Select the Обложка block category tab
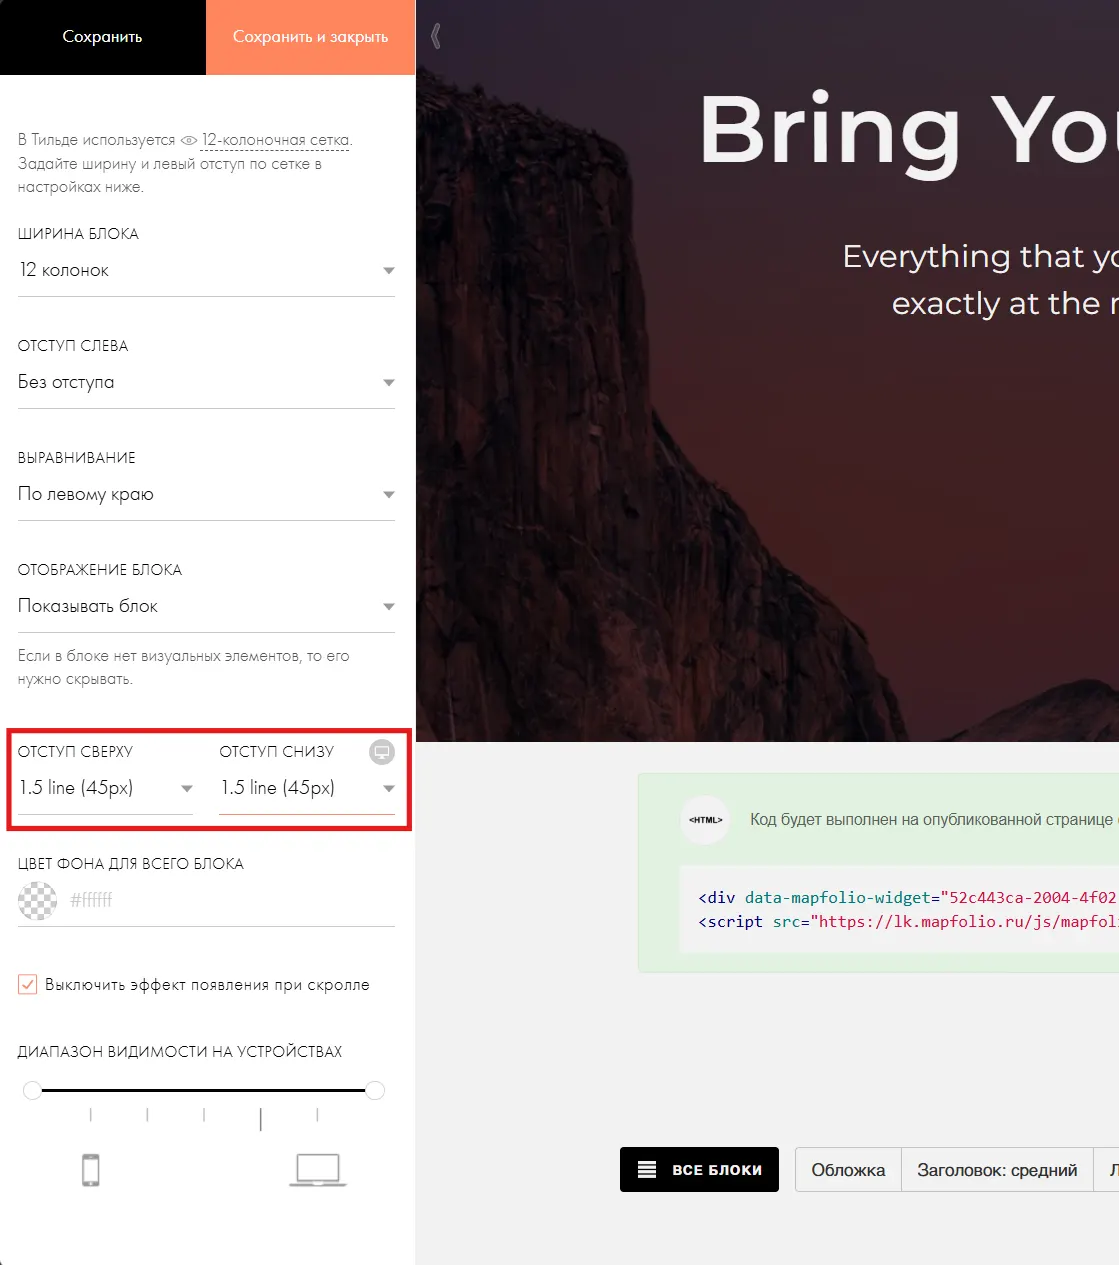Image resolution: width=1119 pixels, height=1265 pixels. click(x=848, y=1170)
